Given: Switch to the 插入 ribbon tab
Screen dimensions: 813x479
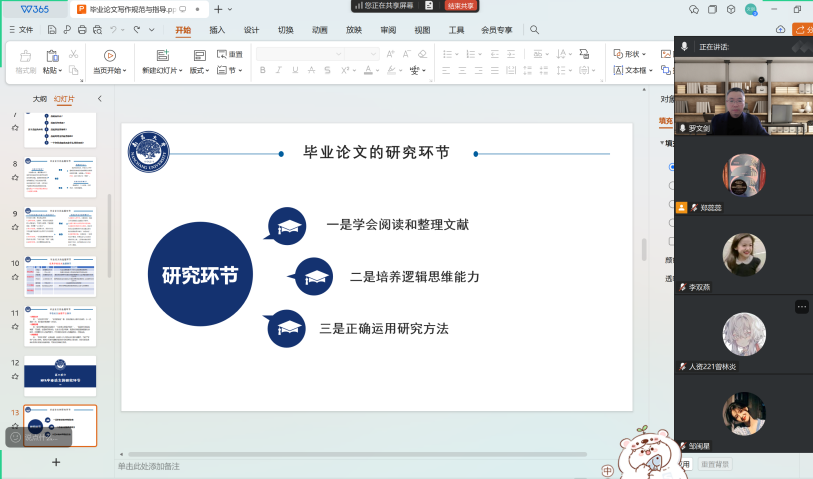Looking at the screenshot, I should point(217,30).
